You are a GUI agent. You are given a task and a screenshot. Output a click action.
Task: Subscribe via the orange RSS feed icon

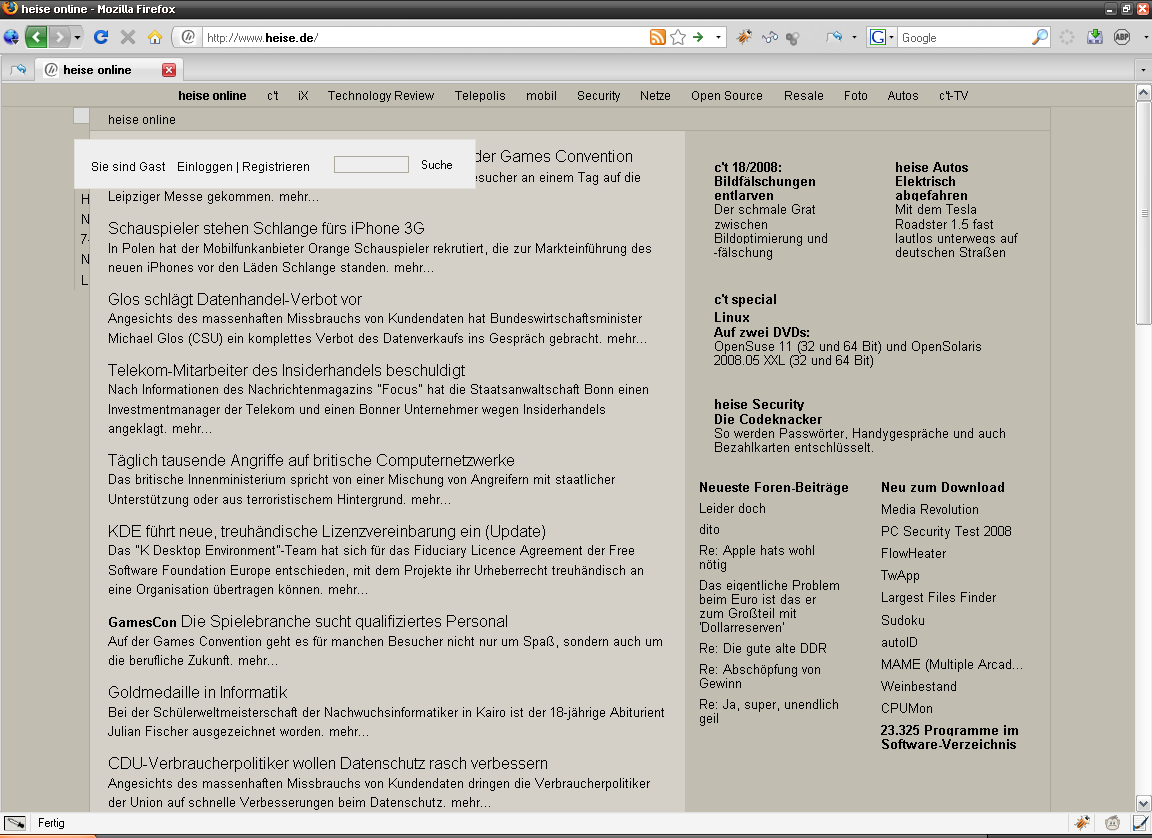point(658,37)
